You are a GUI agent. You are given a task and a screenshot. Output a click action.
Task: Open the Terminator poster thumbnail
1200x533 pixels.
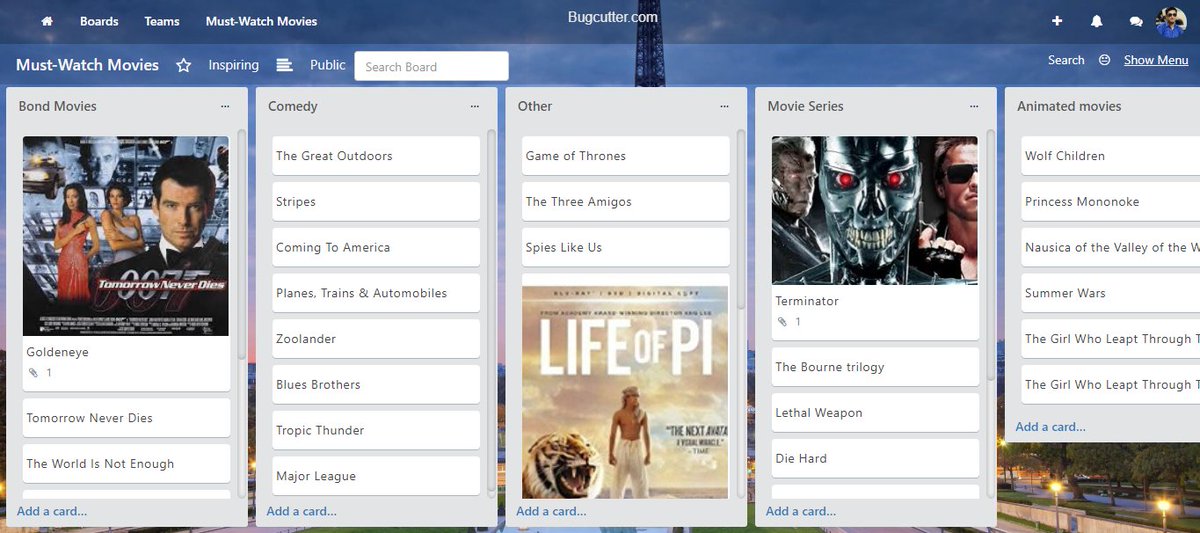coord(875,211)
